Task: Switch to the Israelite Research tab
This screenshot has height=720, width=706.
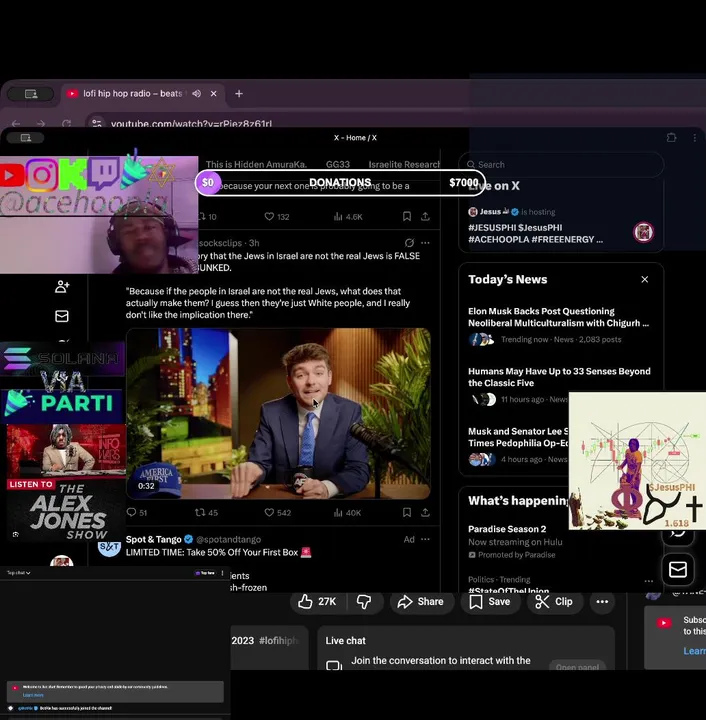Action: point(404,164)
